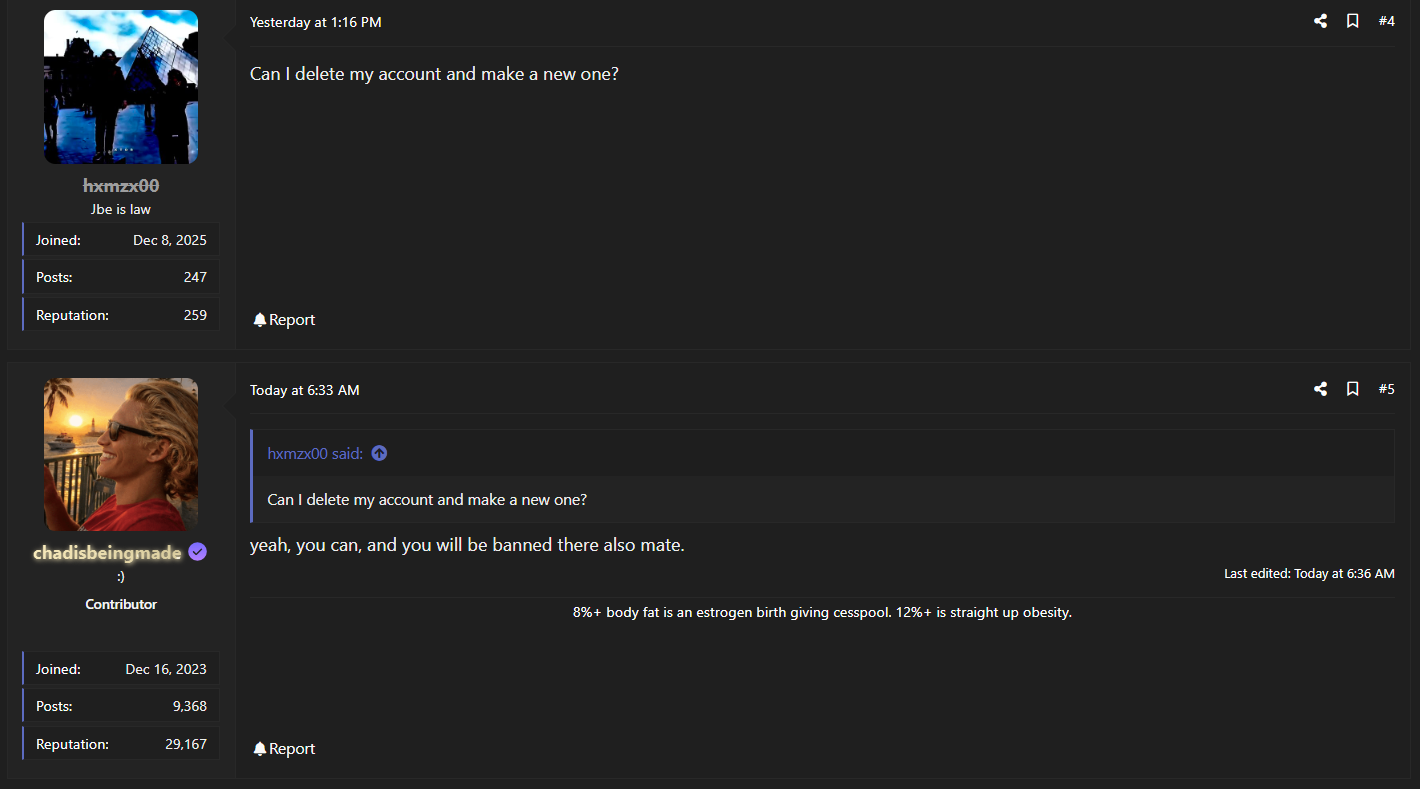Click Report text on post #4
Viewport: 1420px width, 789px height.
(x=292, y=320)
